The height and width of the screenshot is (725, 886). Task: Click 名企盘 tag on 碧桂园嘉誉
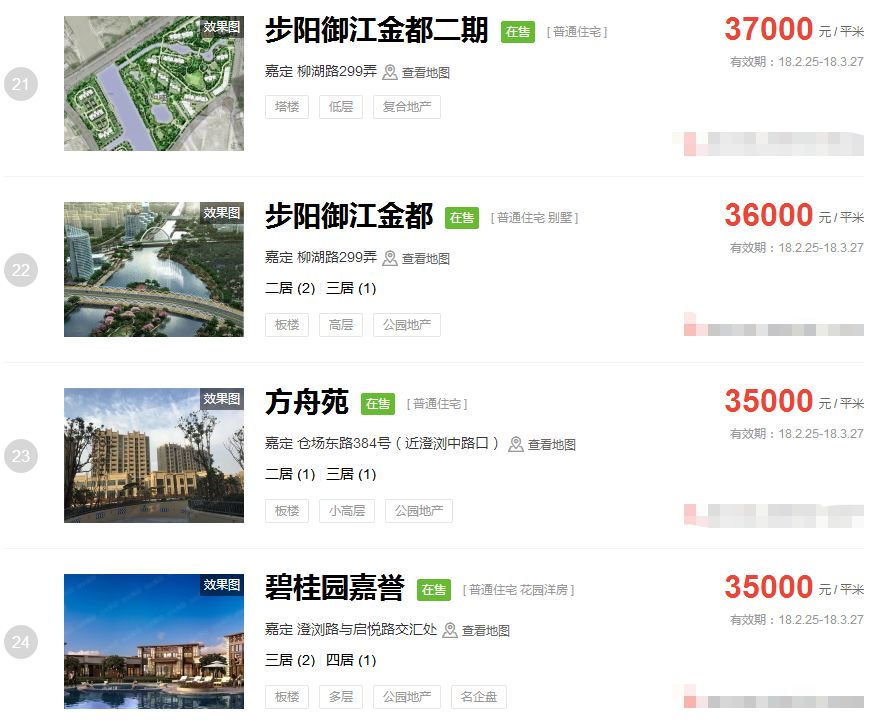(479, 697)
